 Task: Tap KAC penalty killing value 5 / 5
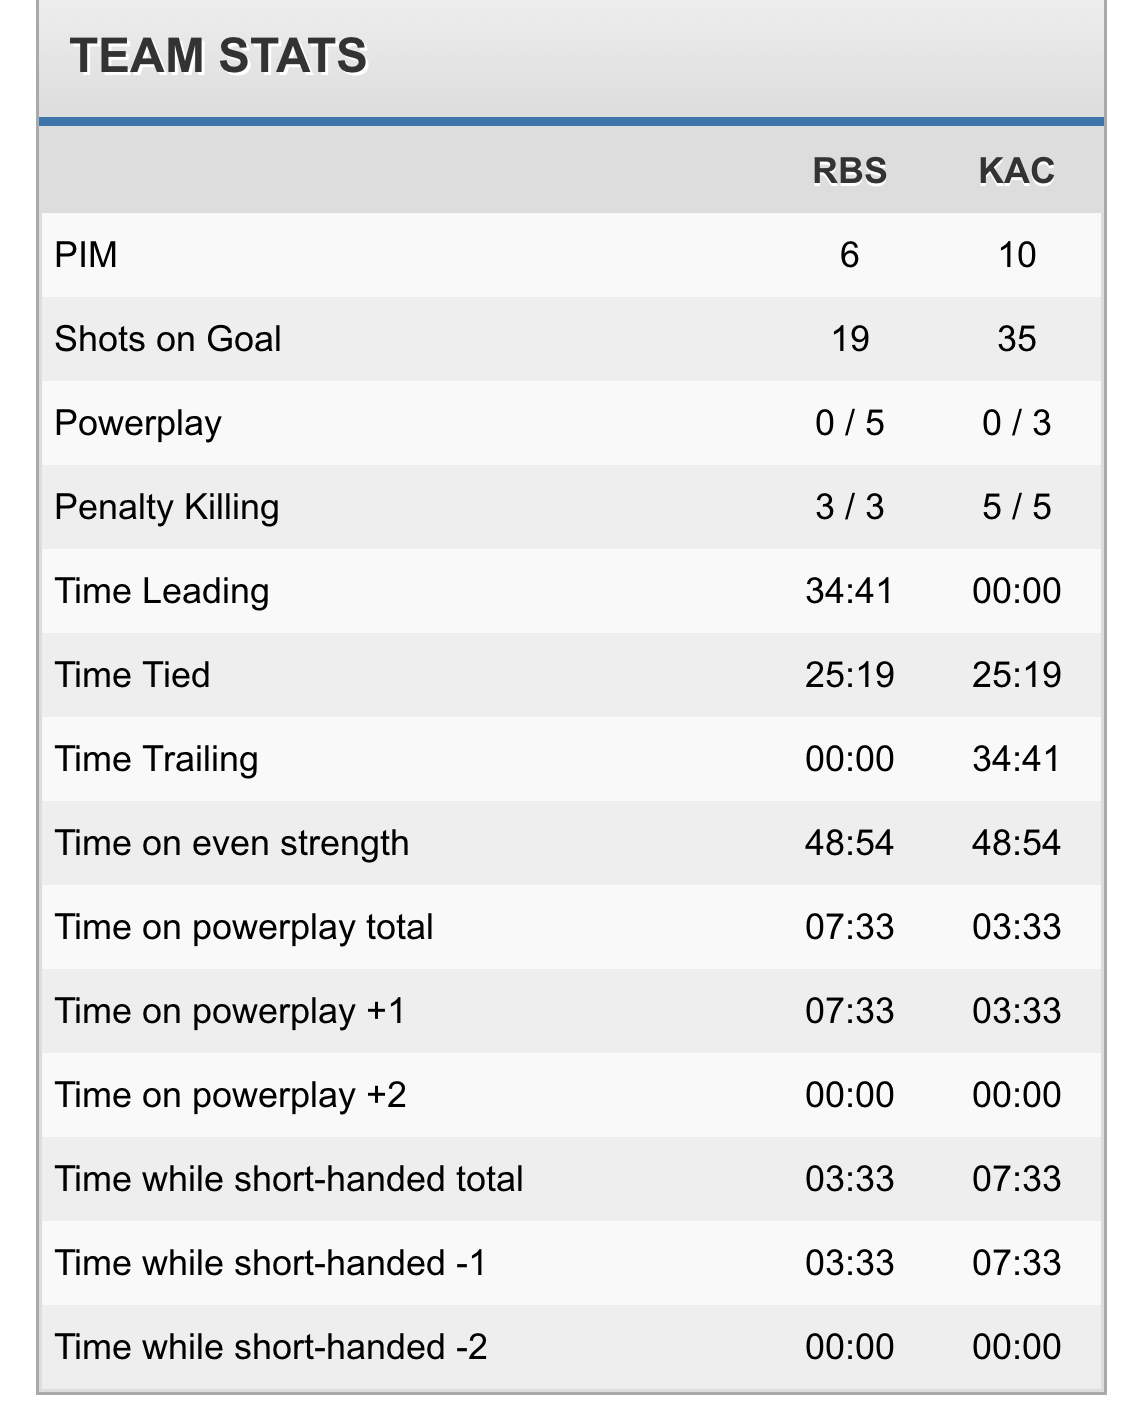click(1016, 507)
